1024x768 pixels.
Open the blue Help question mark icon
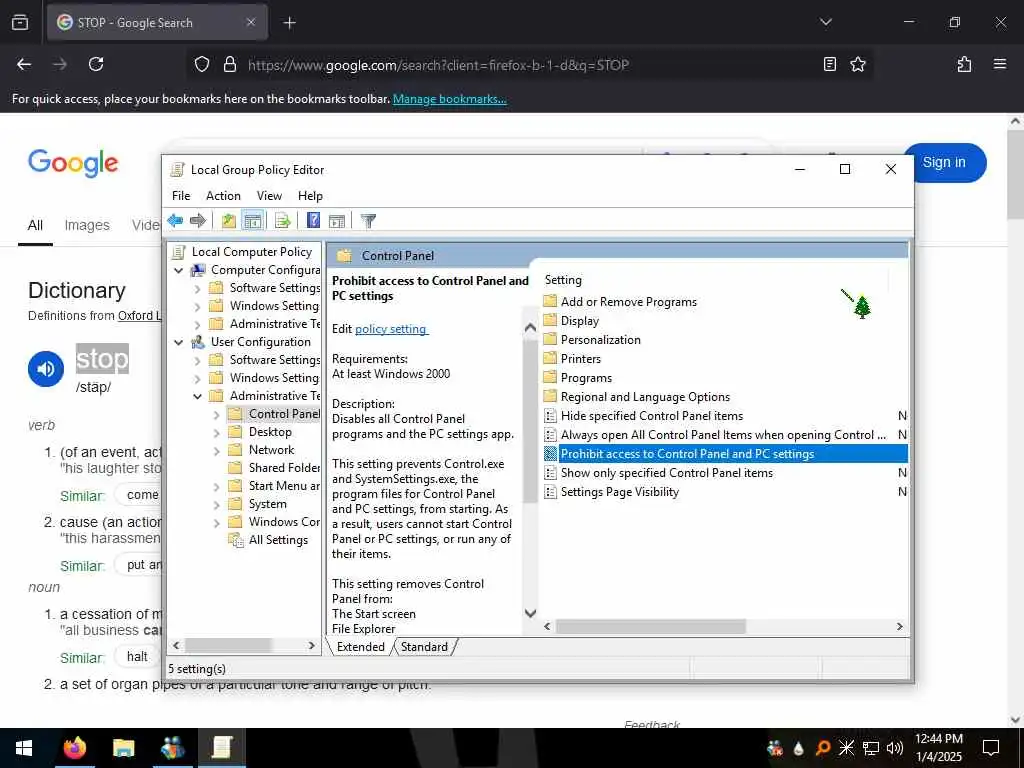tap(313, 221)
